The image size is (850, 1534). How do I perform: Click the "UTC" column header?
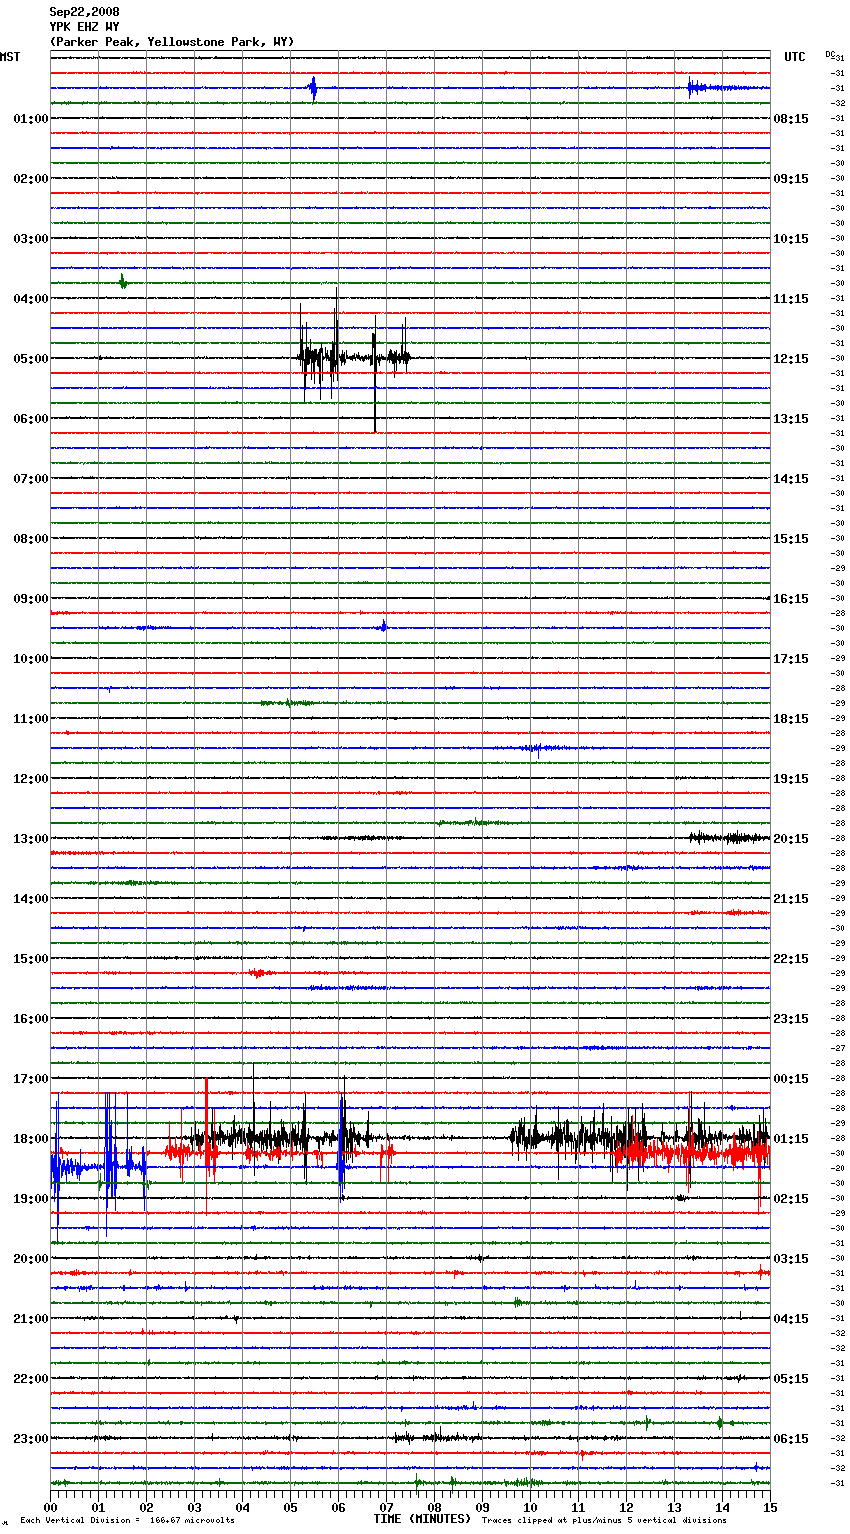tap(795, 57)
